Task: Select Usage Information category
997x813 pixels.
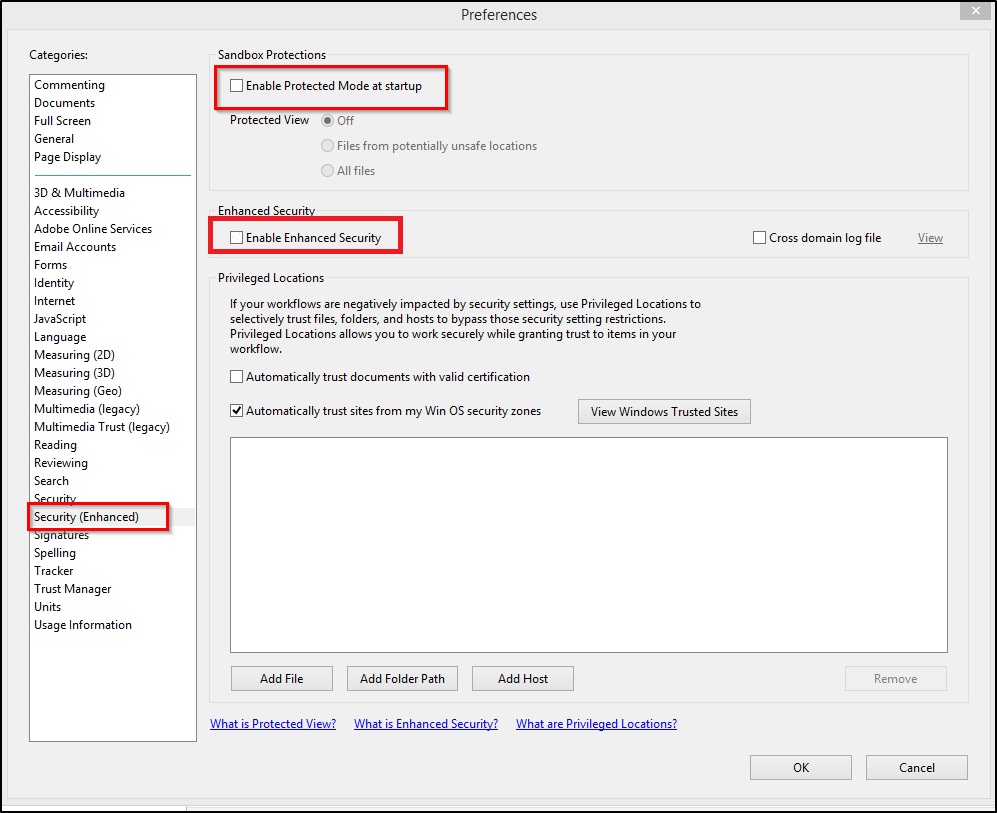Action: point(83,625)
